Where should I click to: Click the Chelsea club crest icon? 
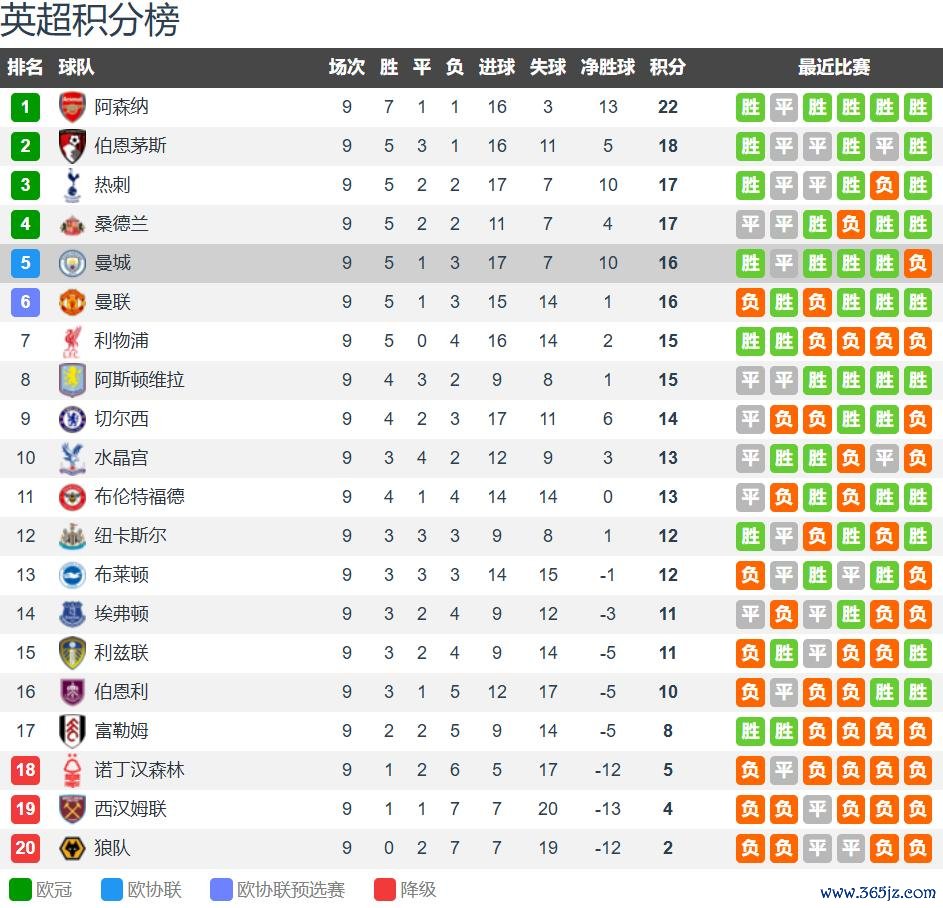click(72, 419)
